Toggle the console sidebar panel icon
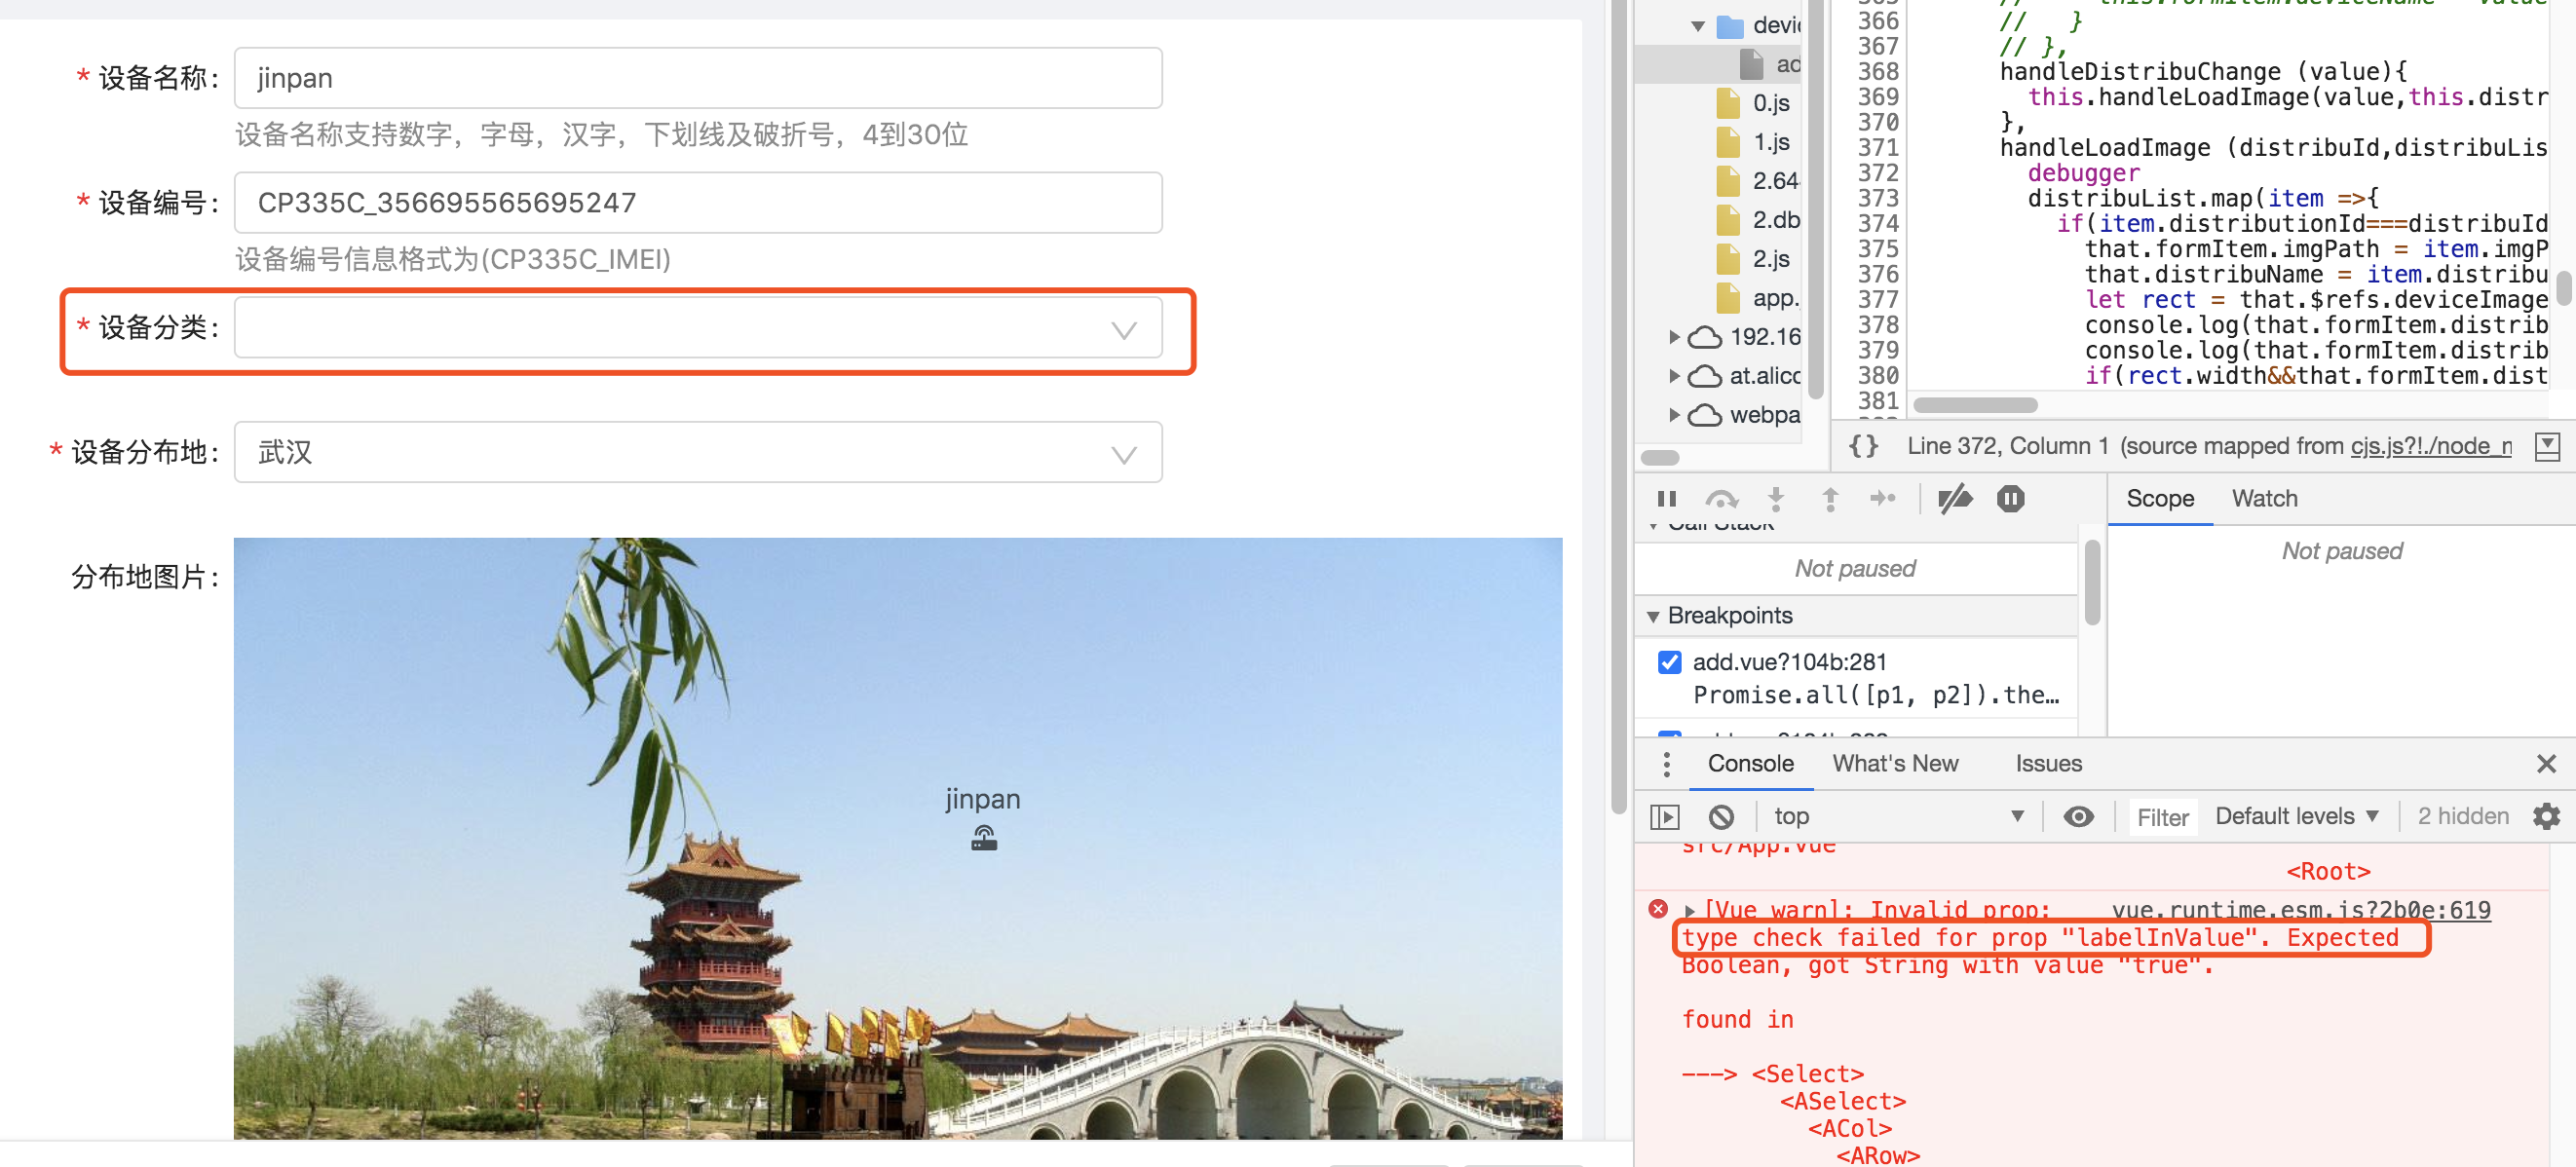Image resolution: width=2576 pixels, height=1167 pixels. (x=1665, y=817)
